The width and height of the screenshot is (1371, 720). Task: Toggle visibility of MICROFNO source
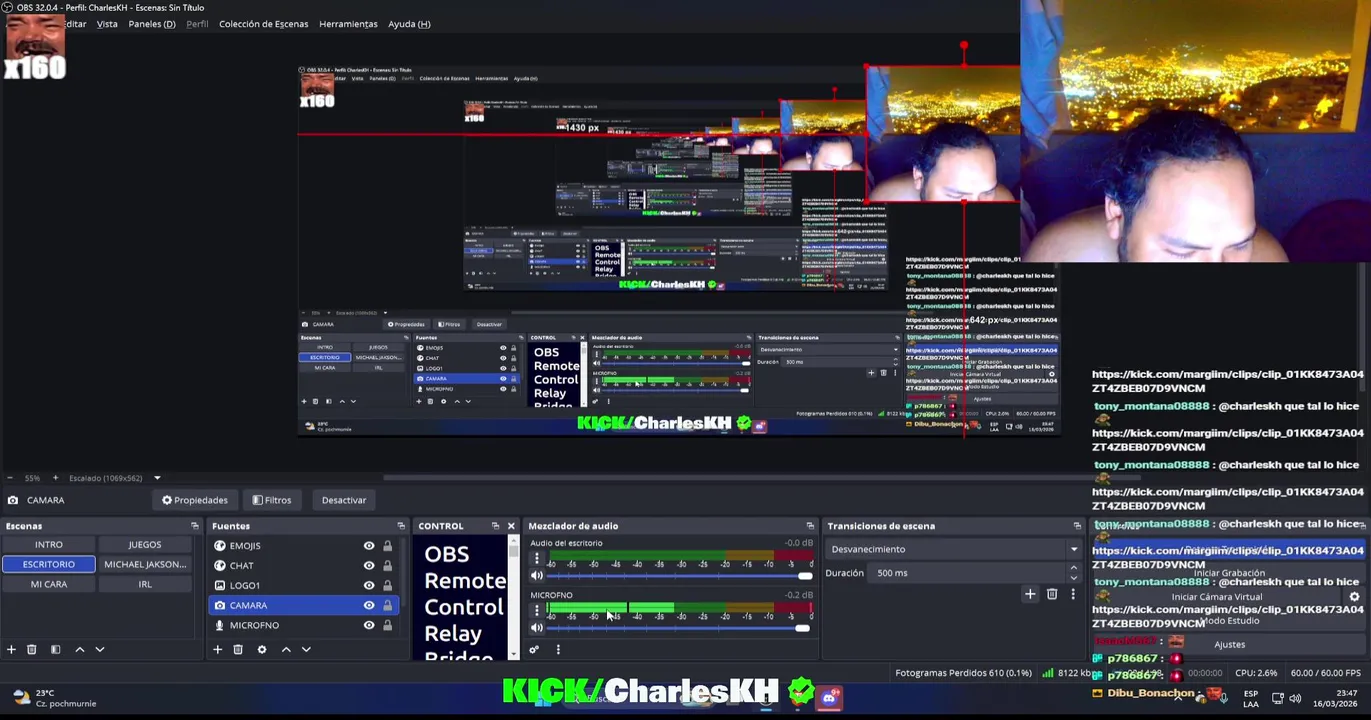click(x=369, y=626)
